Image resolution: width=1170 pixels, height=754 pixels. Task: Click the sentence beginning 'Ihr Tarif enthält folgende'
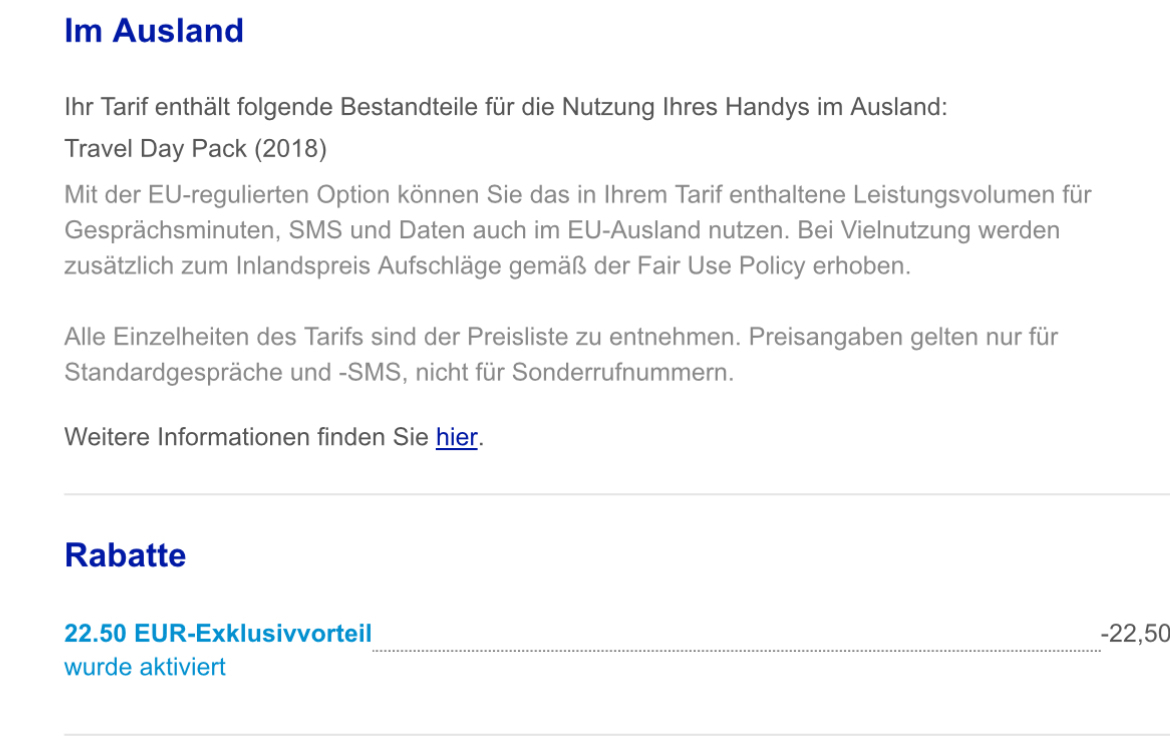pyautogui.click(x=506, y=107)
